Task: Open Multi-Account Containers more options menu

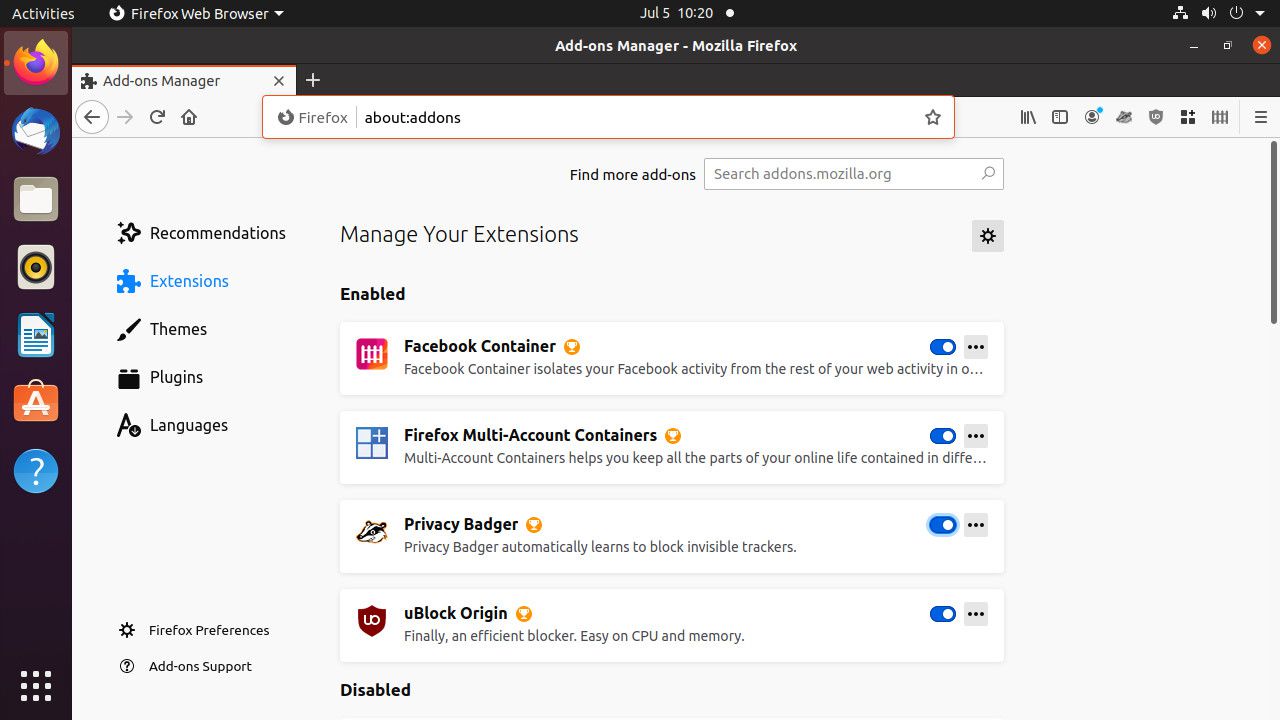Action: click(x=976, y=436)
